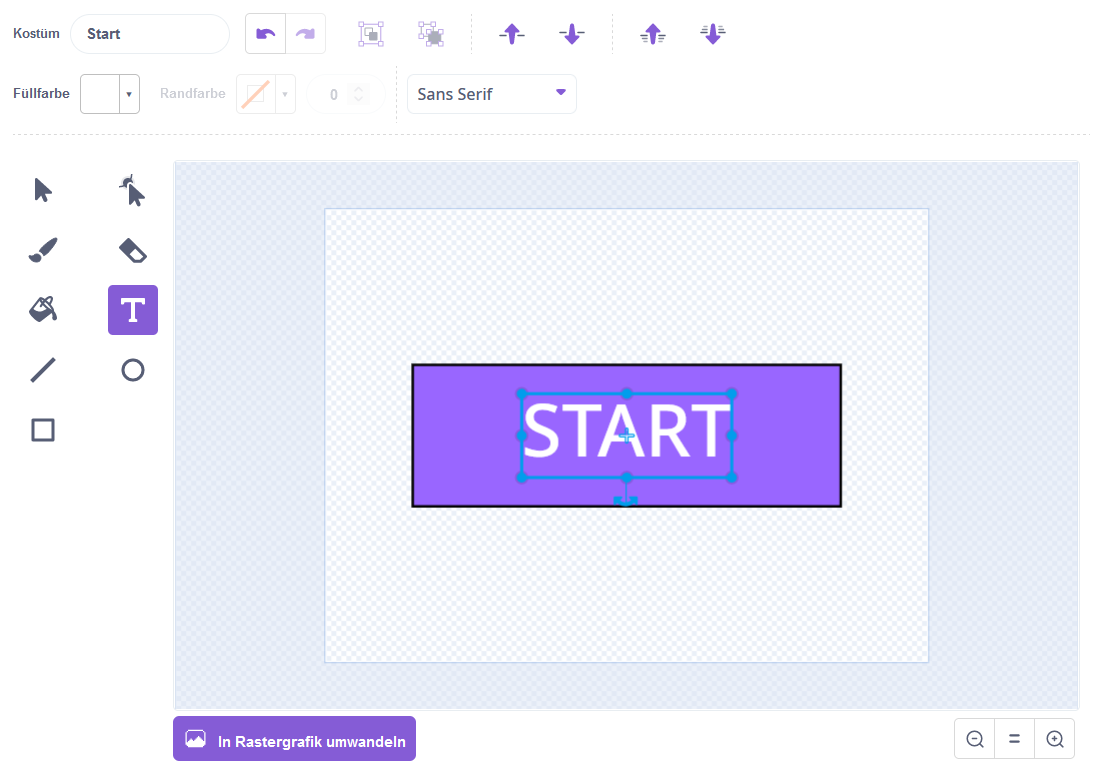Select the Rectangle tool

click(x=43, y=430)
